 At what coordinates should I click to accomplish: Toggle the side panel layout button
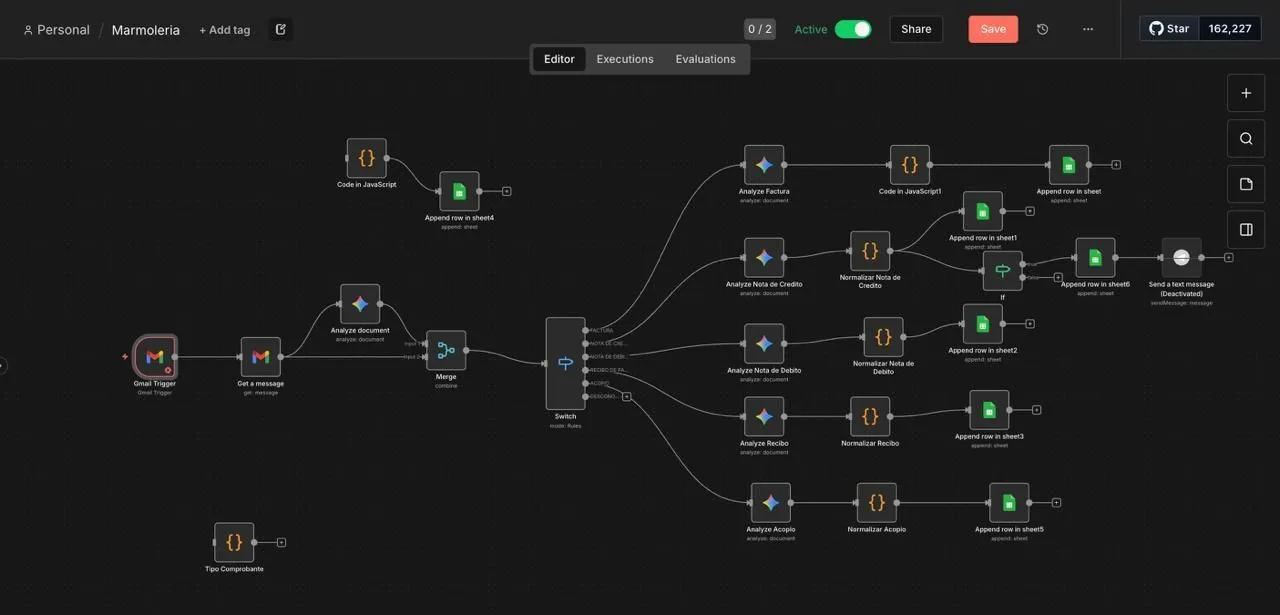tap(1246, 229)
